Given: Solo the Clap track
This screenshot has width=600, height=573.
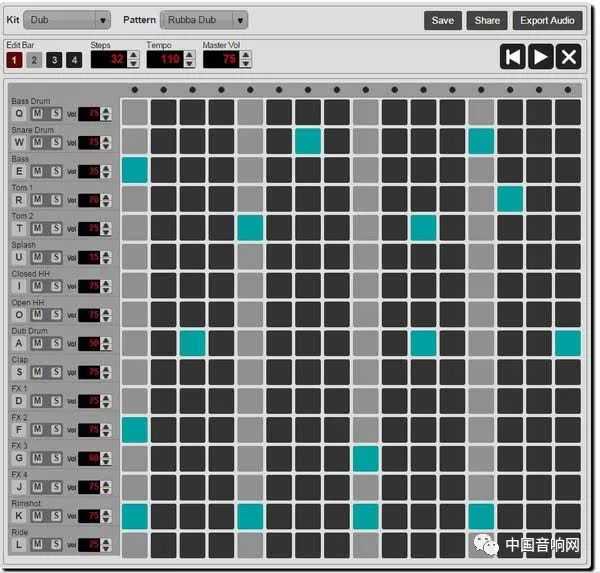Looking at the screenshot, I should click(56, 372).
